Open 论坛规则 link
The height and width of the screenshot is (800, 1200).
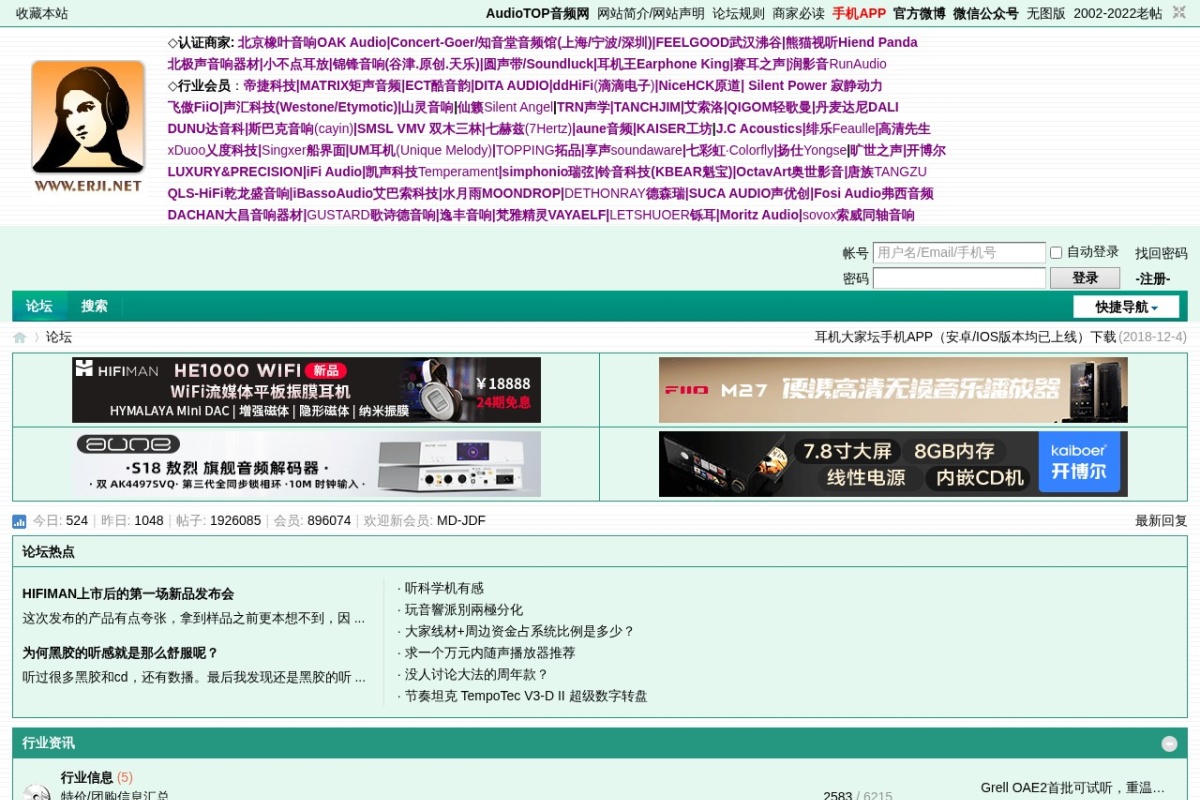[739, 13]
